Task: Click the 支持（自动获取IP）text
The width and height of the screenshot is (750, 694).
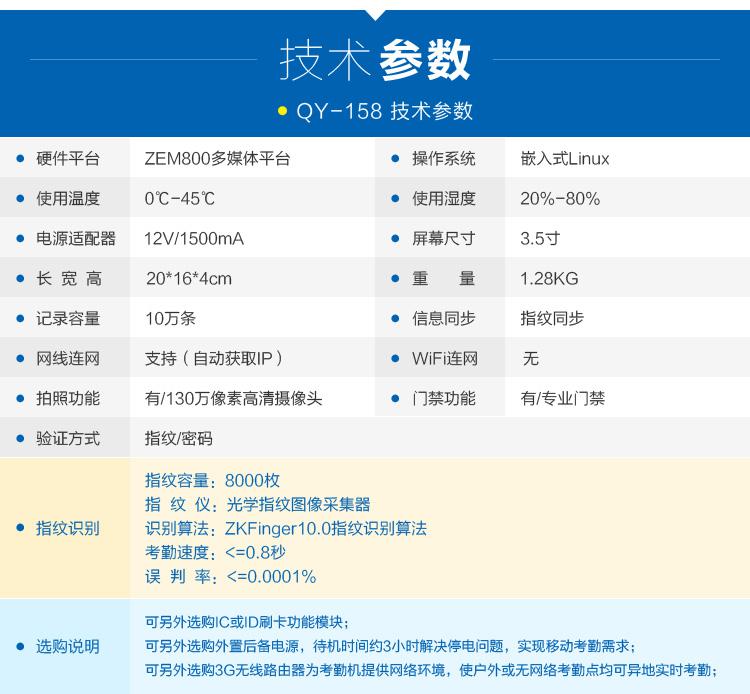Action: (214, 359)
